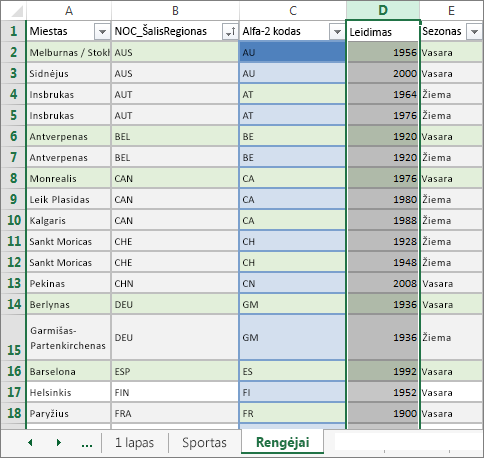Switch to the Sportas sheet tab
Viewport: 484px width, 458px height.
pos(204,443)
